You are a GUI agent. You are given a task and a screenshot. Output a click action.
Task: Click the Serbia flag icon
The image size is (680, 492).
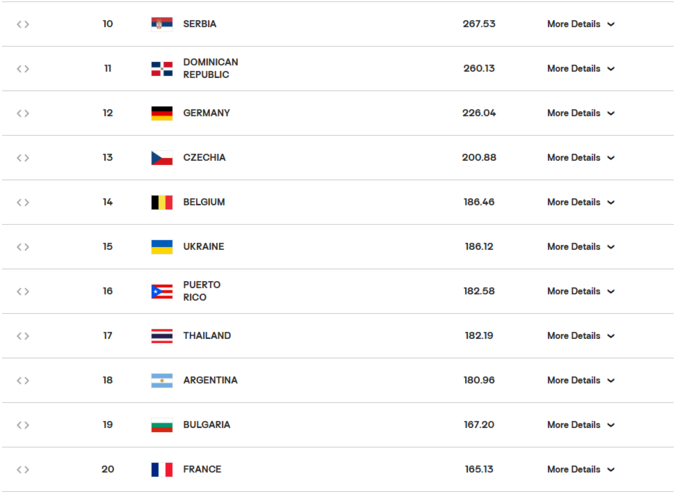point(162,24)
